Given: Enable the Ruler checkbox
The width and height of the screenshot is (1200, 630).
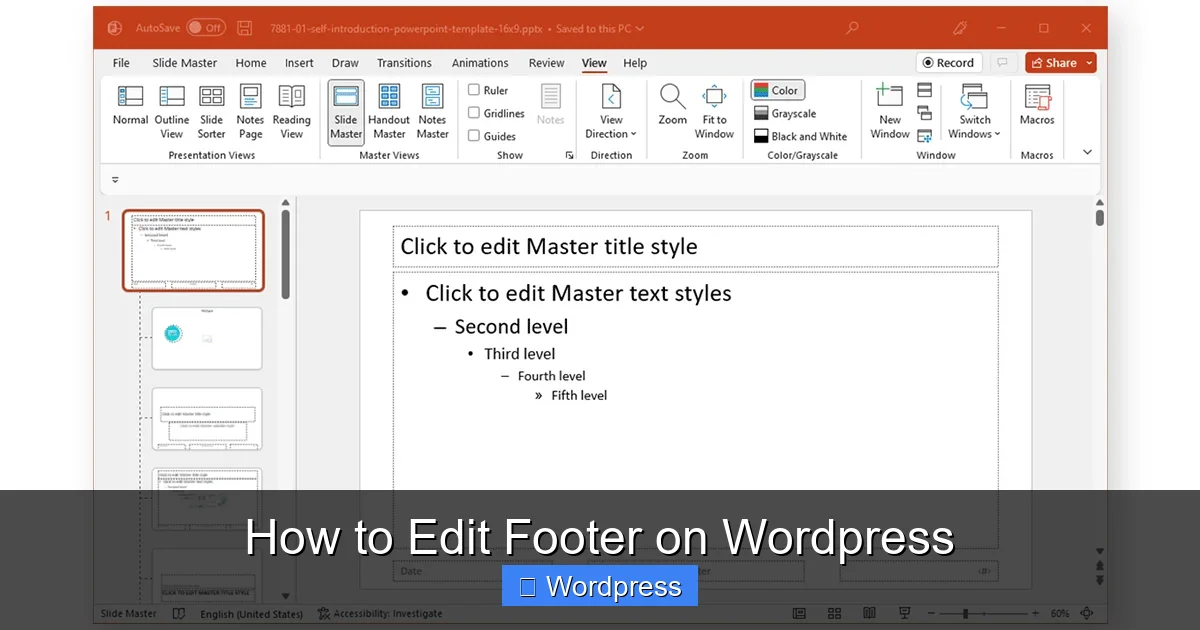Looking at the screenshot, I should (474, 89).
